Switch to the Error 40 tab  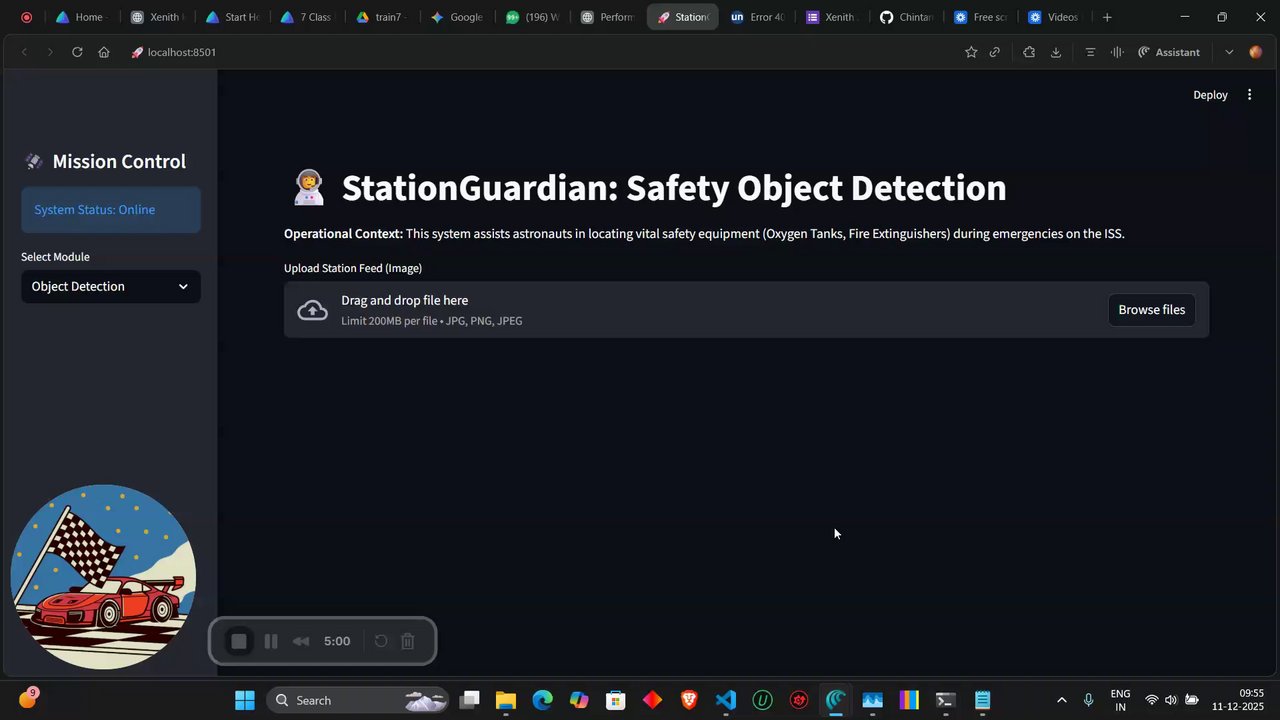[x=757, y=17]
